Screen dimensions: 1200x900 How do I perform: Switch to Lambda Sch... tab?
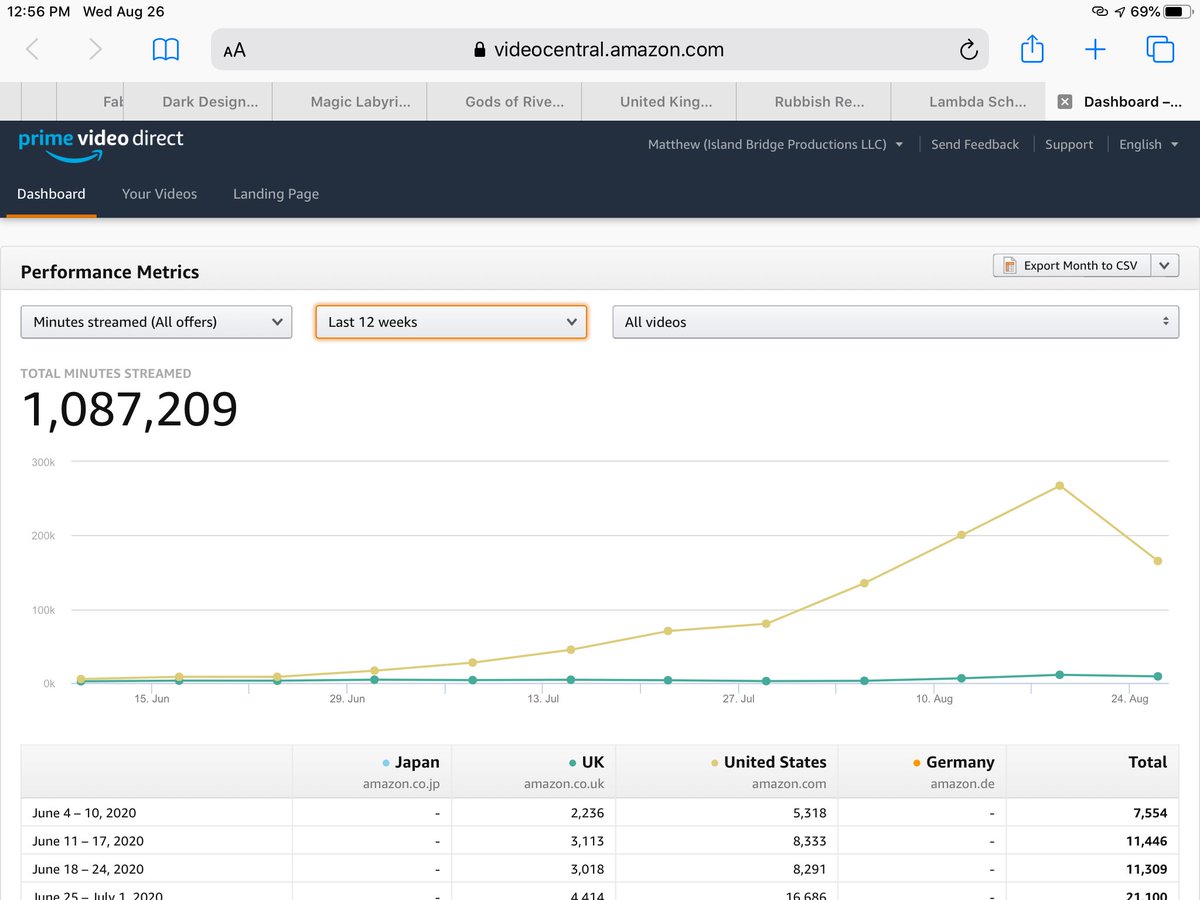click(x=968, y=102)
